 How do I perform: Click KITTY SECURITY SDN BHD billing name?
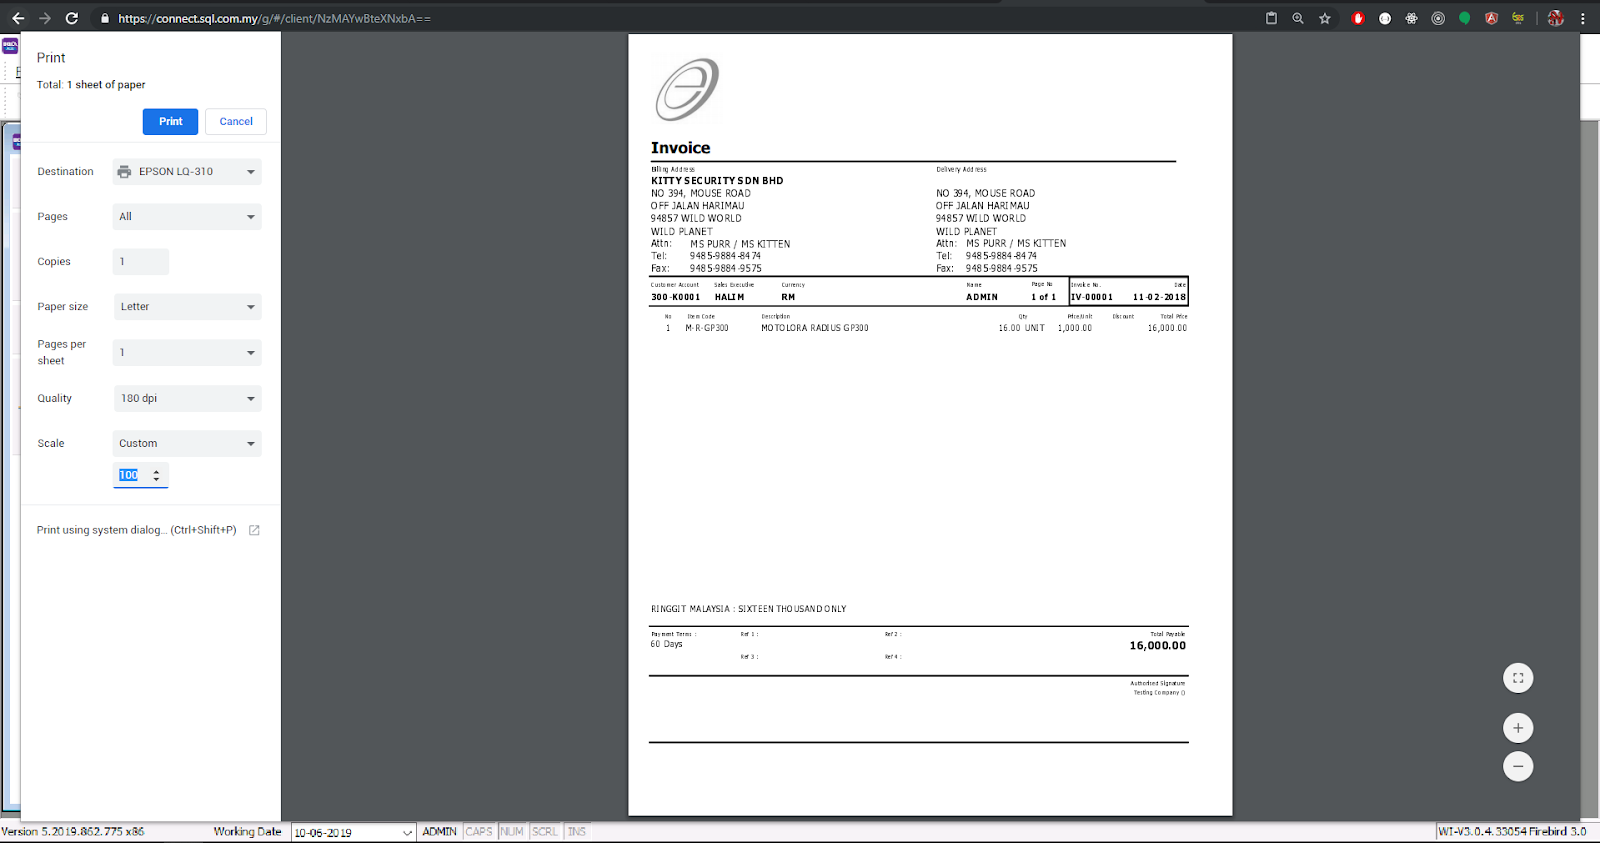click(717, 181)
